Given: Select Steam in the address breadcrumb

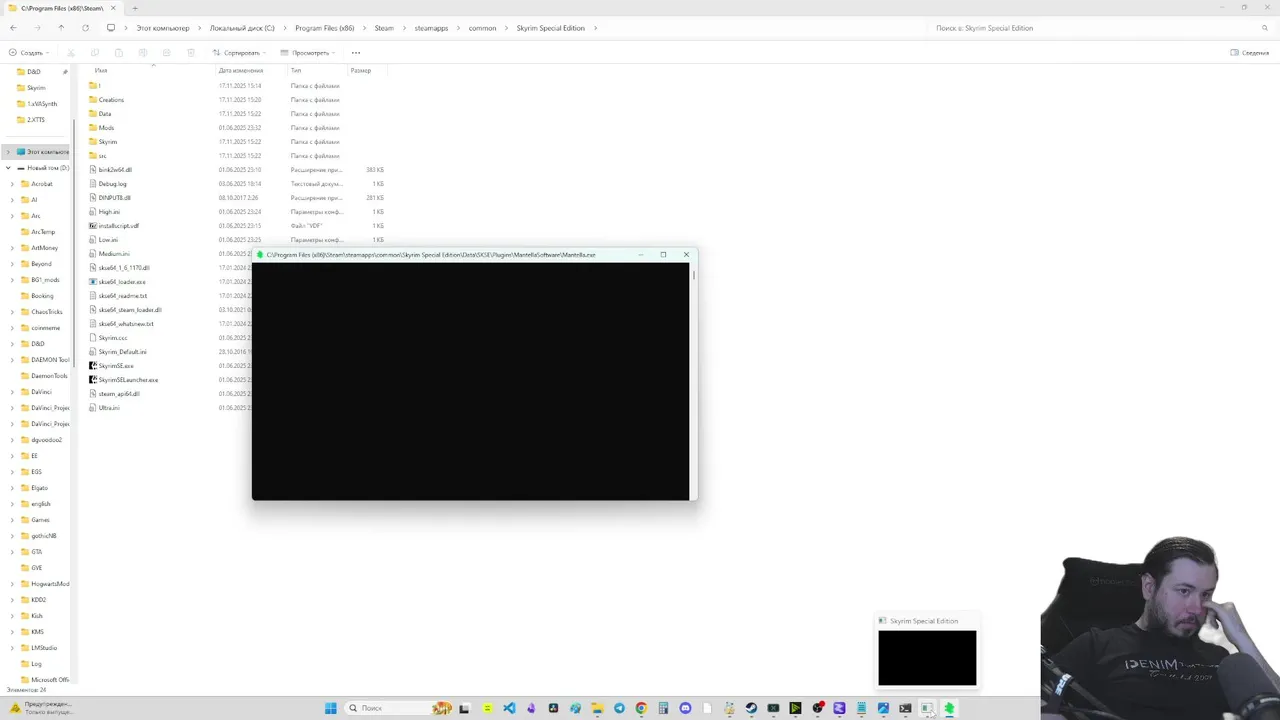Looking at the screenshot, I should point(384,28).
